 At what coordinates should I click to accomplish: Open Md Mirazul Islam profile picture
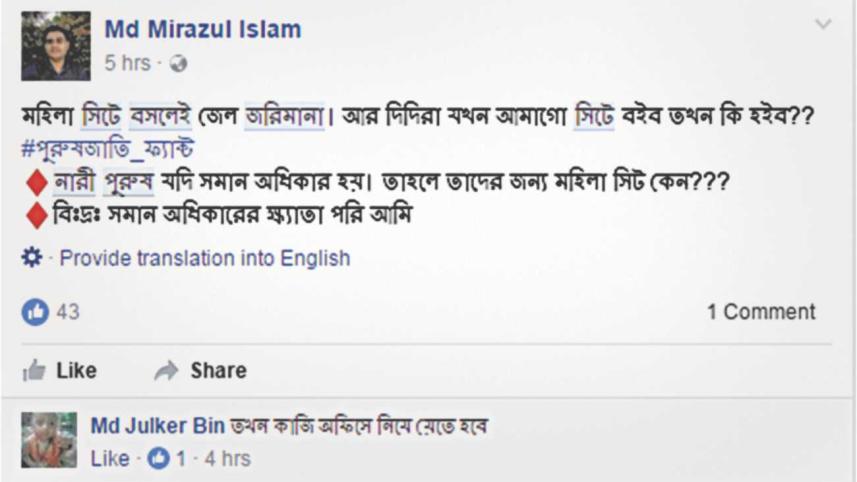[56, 46]
